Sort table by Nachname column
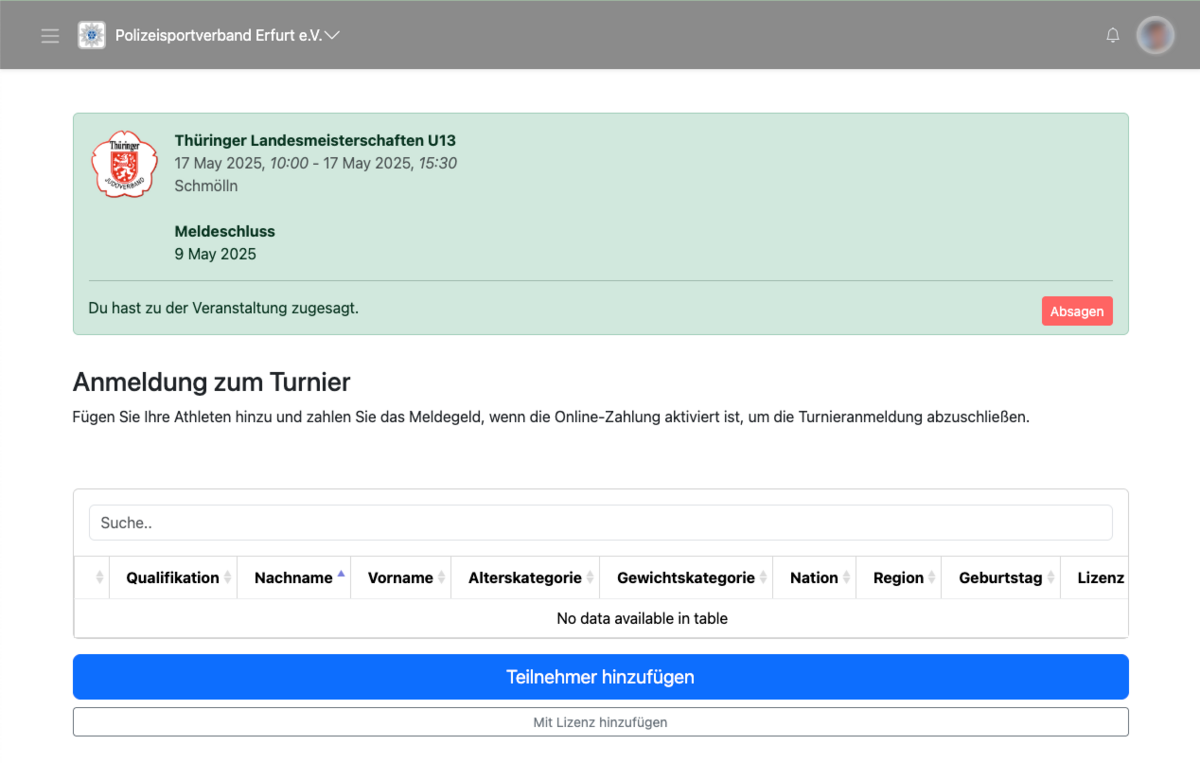The height and width of the screenshot is (763, 1200). point(293,578)
